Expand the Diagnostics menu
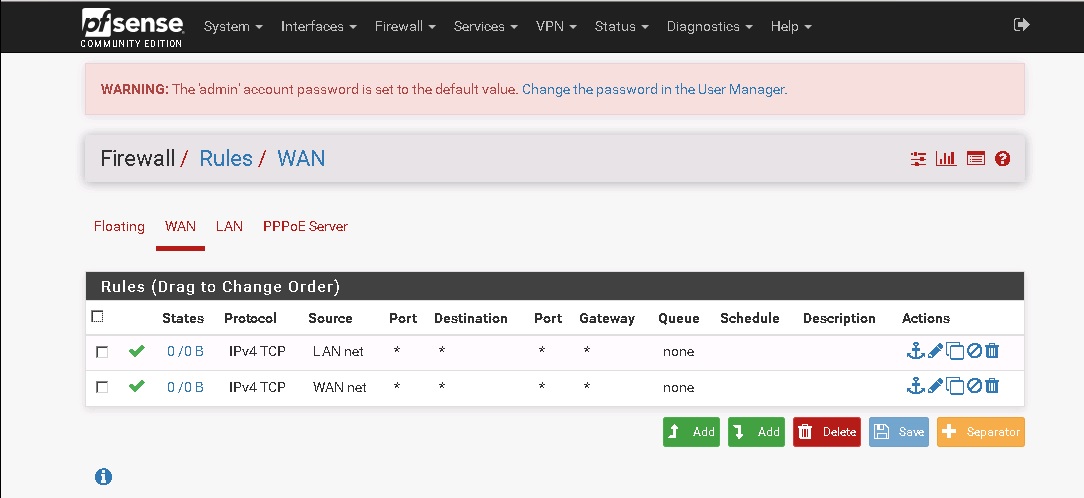Screen dimensions: 1084x498 point(708,26)
